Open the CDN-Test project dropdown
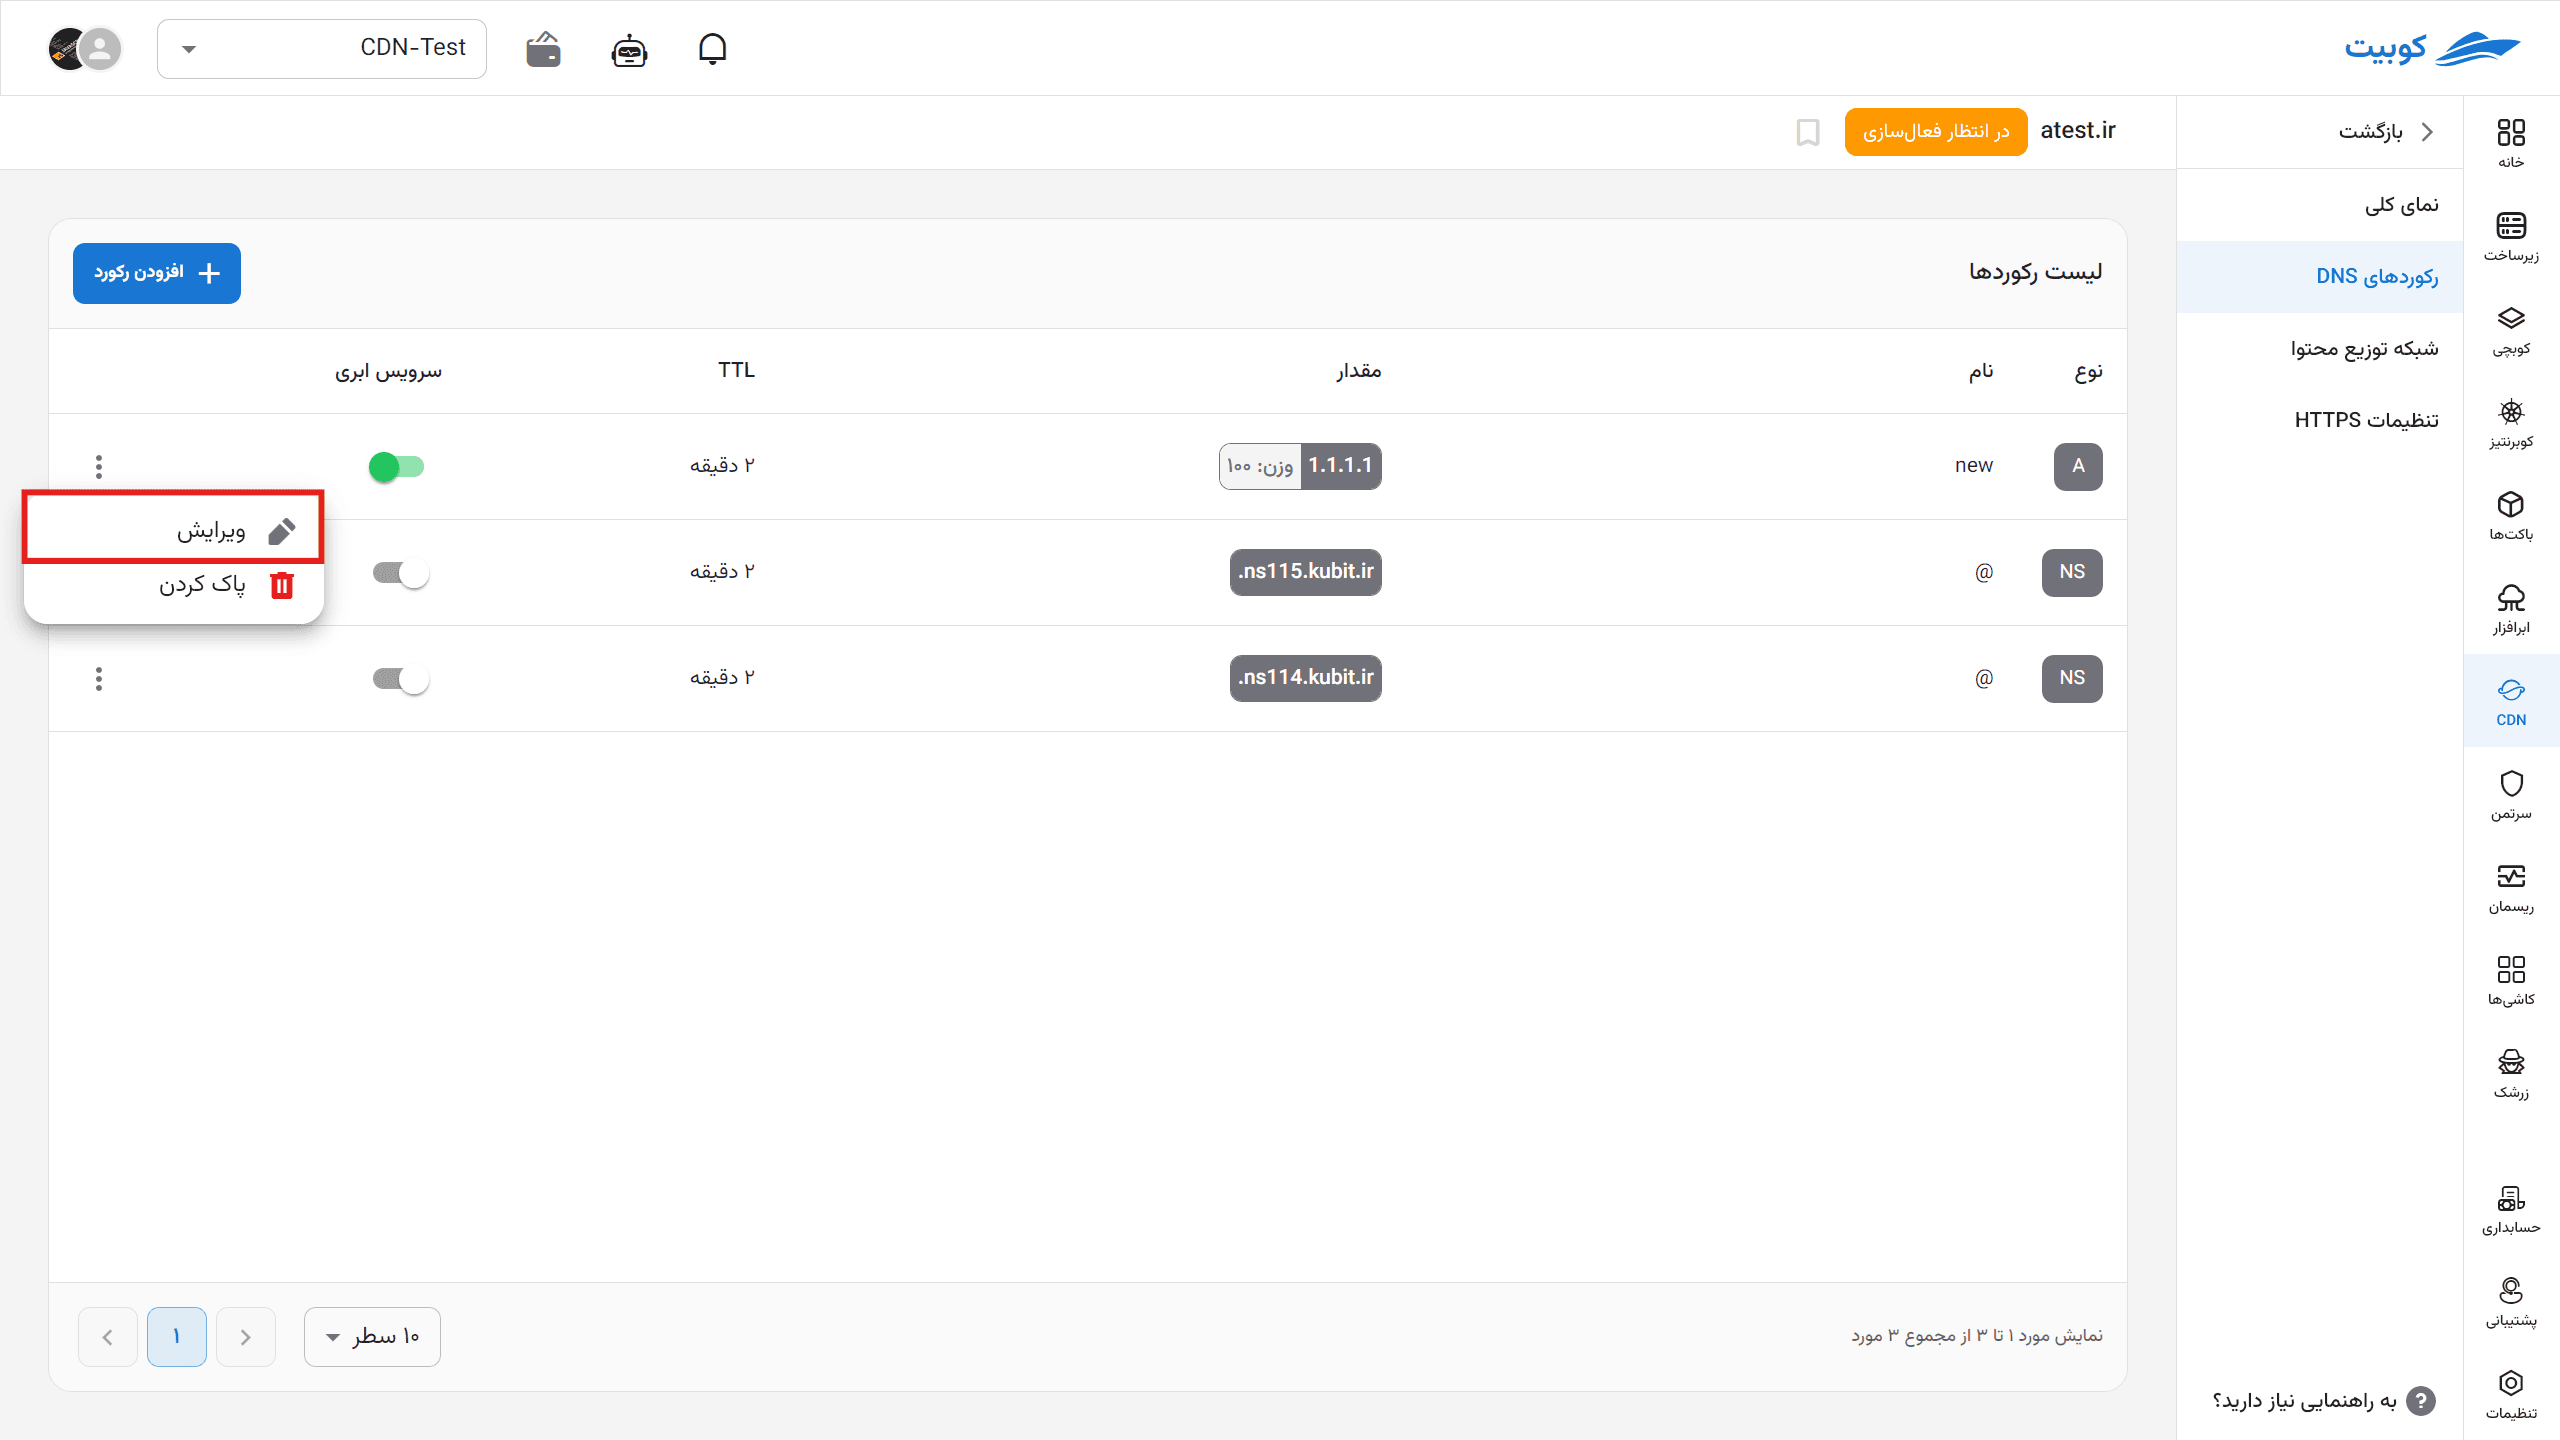 322,48
